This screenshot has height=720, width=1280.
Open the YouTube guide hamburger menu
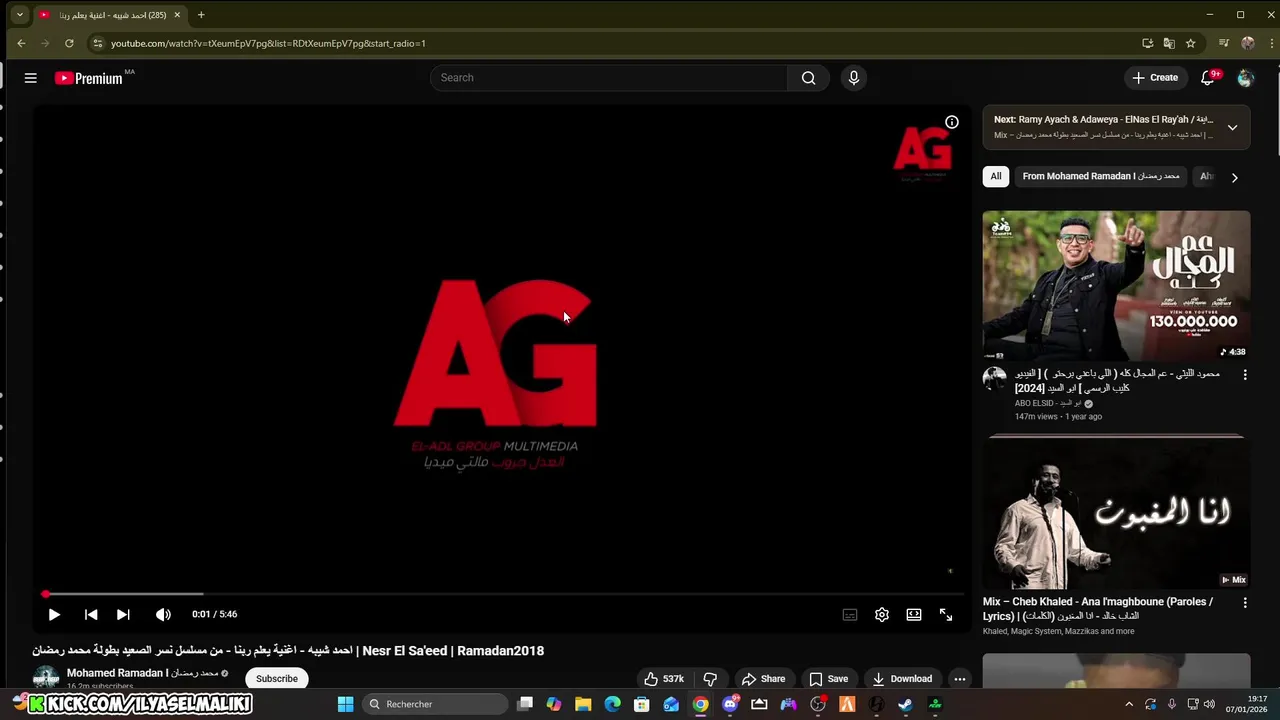coord(31,78)
